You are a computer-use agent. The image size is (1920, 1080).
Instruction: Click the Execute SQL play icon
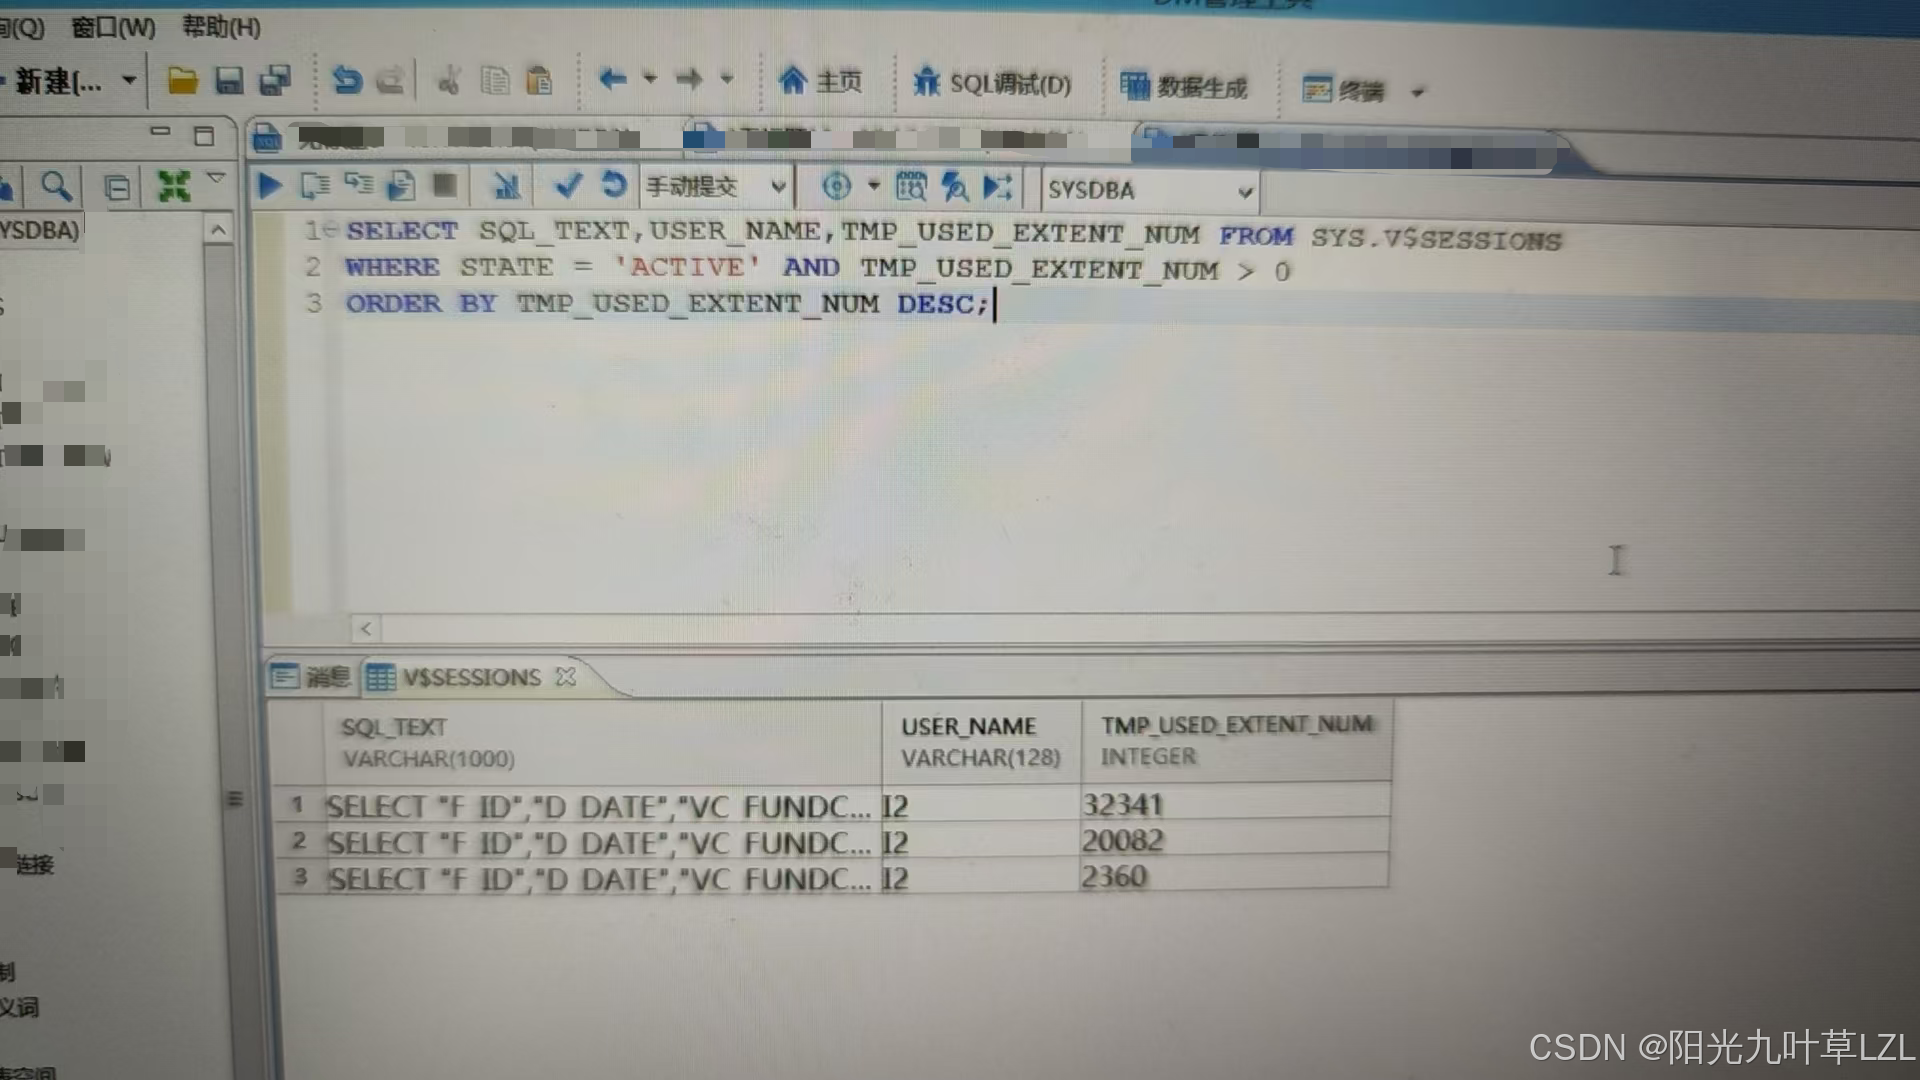point(269,186)
